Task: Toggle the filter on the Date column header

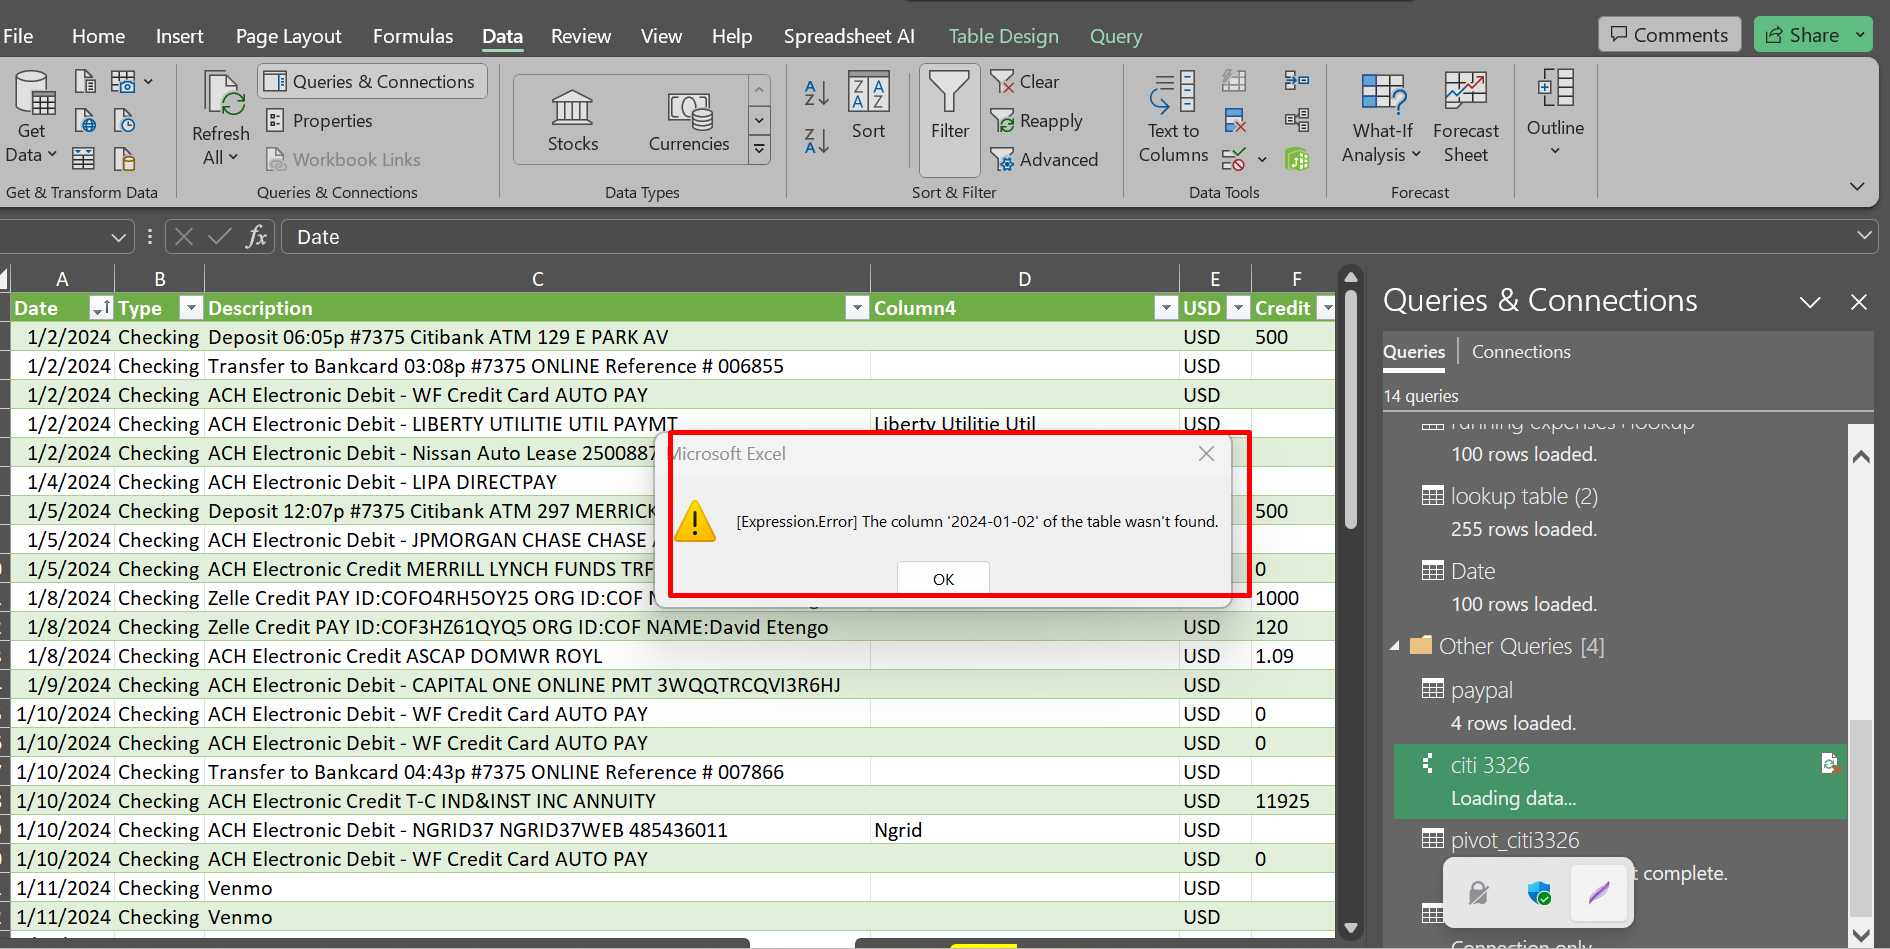Action: [x=100, y=307]
